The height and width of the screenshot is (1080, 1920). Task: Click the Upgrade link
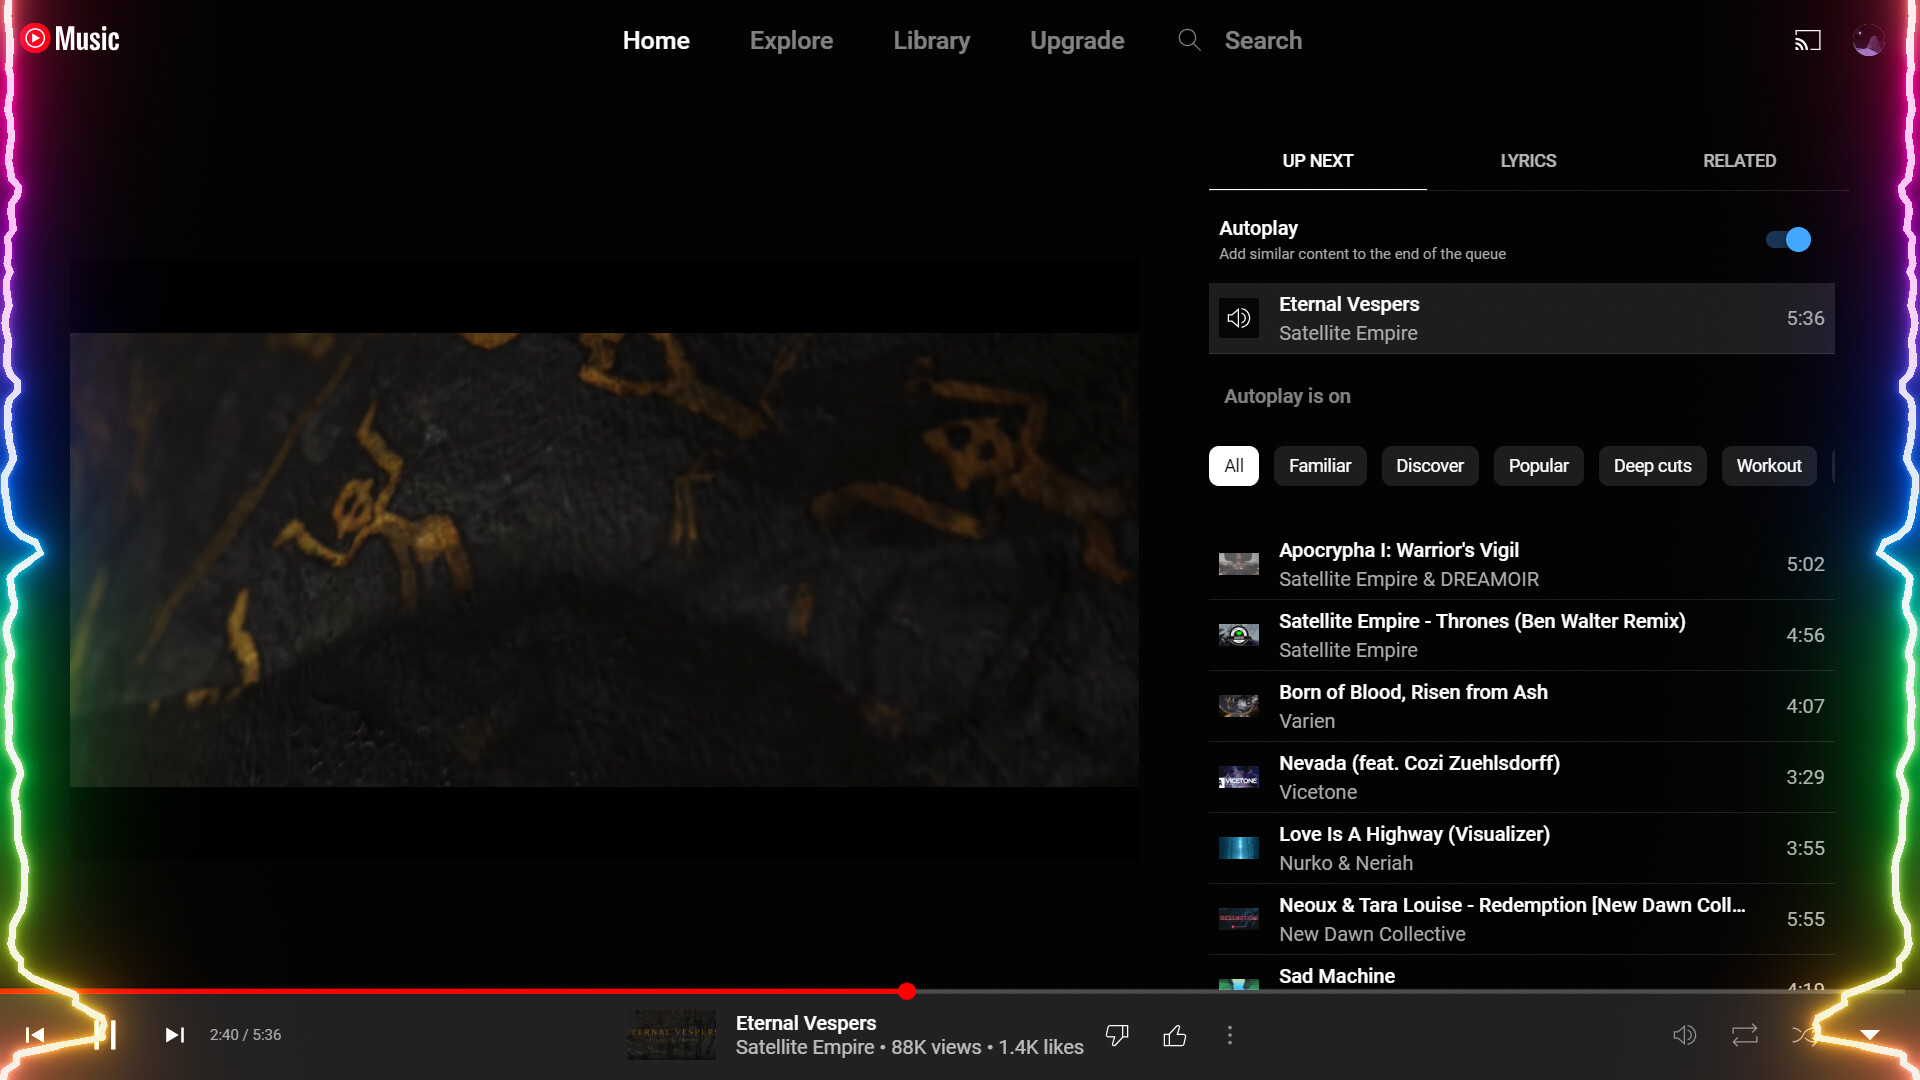tap(1077, 40)
